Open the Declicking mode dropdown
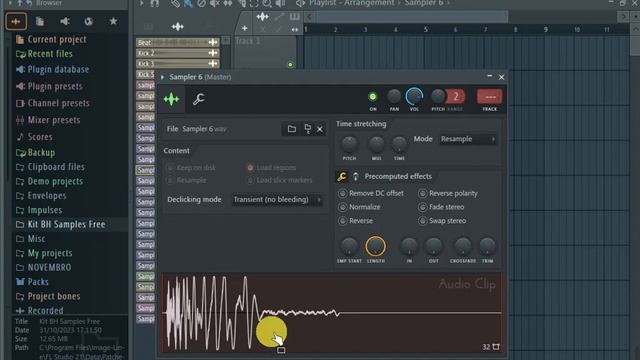 point(277,200)
